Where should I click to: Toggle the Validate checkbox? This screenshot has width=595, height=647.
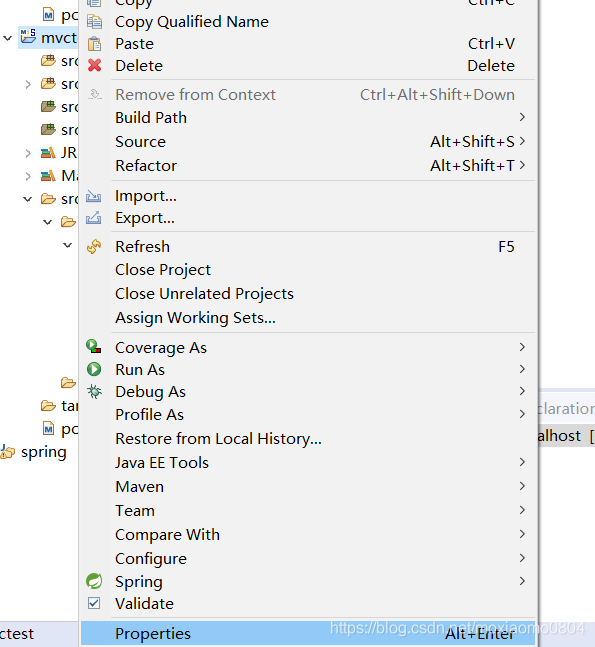click(x=94, y=603)
